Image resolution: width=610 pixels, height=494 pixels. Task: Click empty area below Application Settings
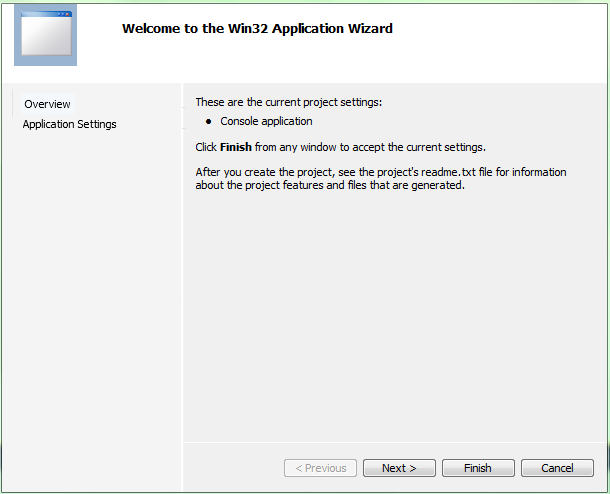[90, 300]
